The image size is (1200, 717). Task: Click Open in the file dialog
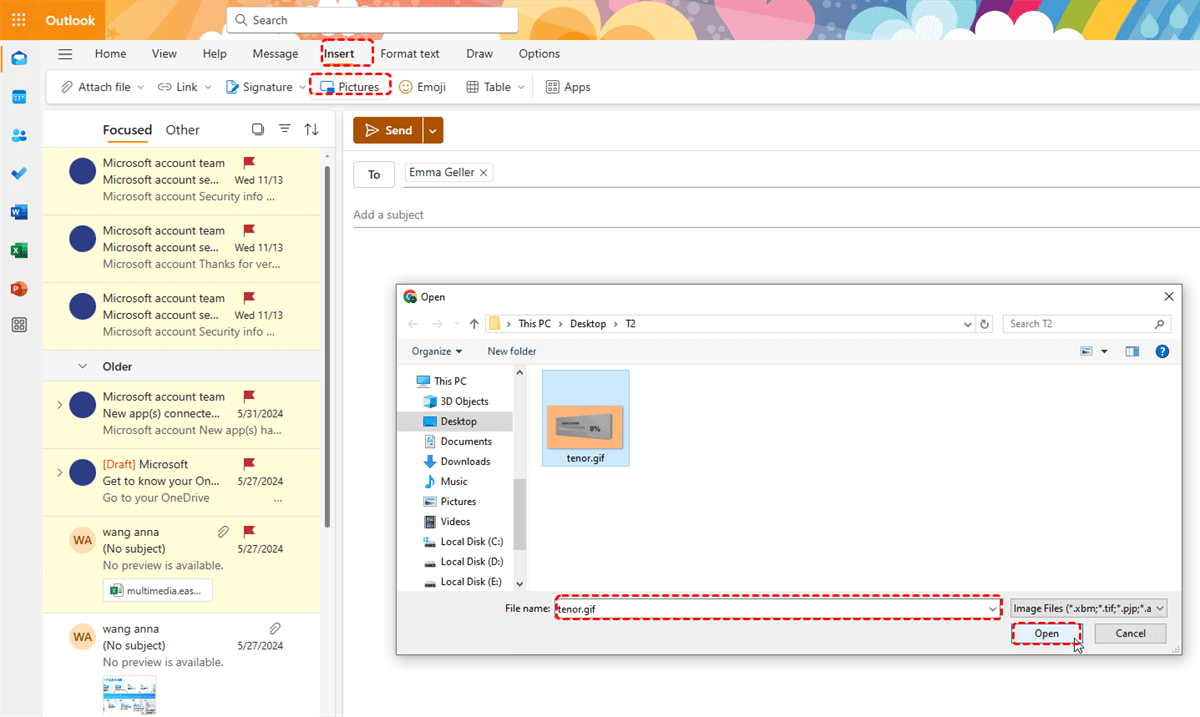1047,633
